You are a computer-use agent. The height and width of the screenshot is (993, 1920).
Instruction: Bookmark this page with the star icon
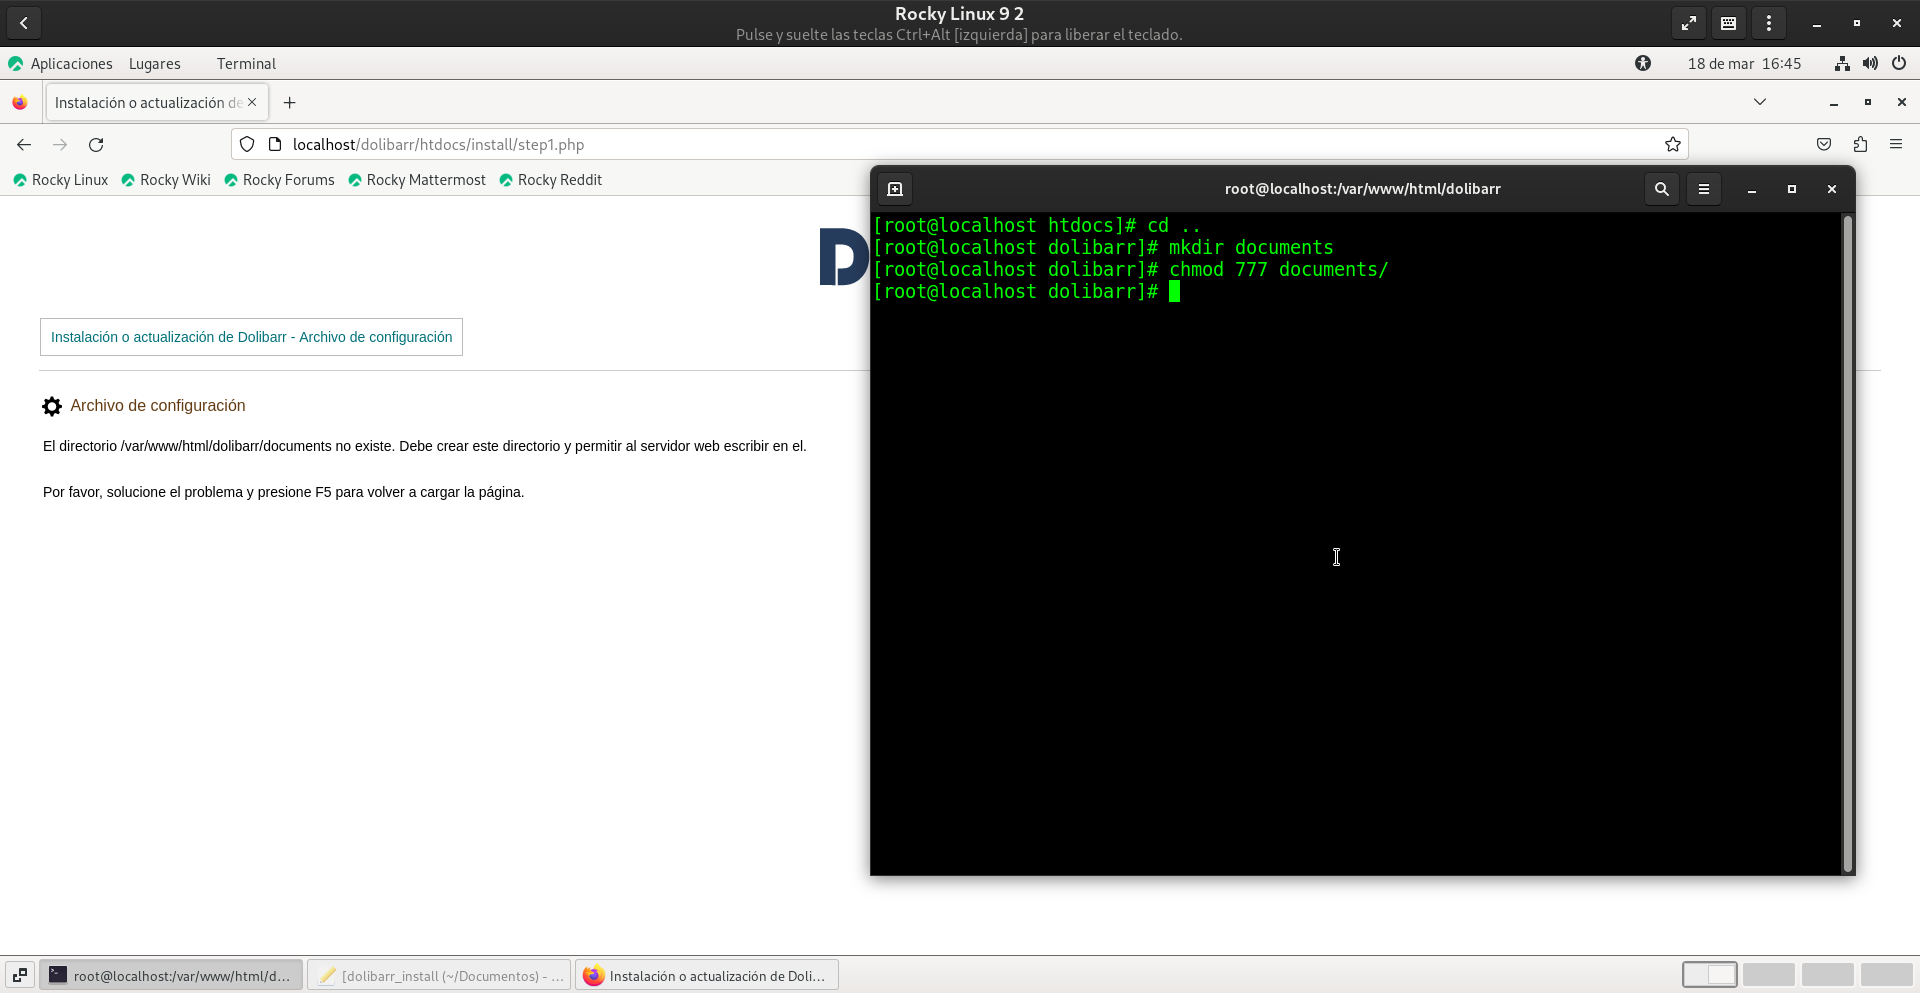pyautogui.click(x=1672, y=145)
